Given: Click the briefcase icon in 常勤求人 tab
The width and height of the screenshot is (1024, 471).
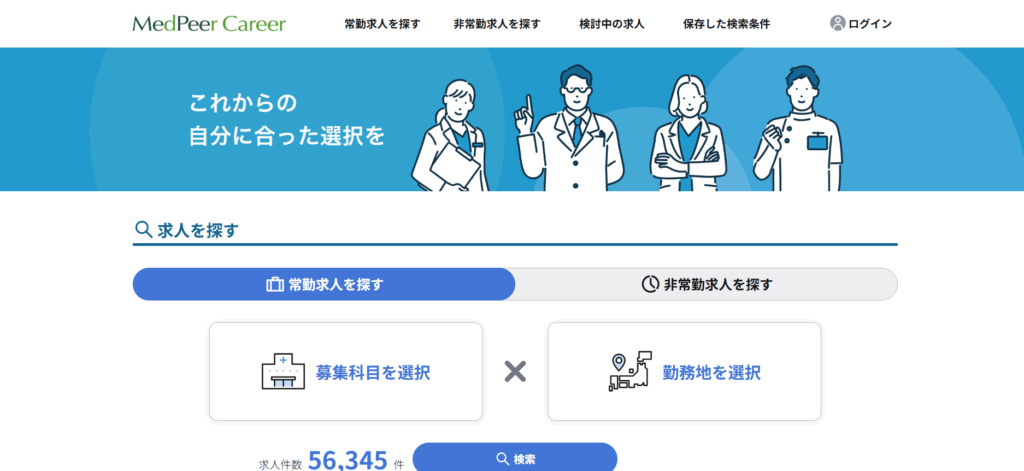Looking at the screenshot, I should 275,285.
